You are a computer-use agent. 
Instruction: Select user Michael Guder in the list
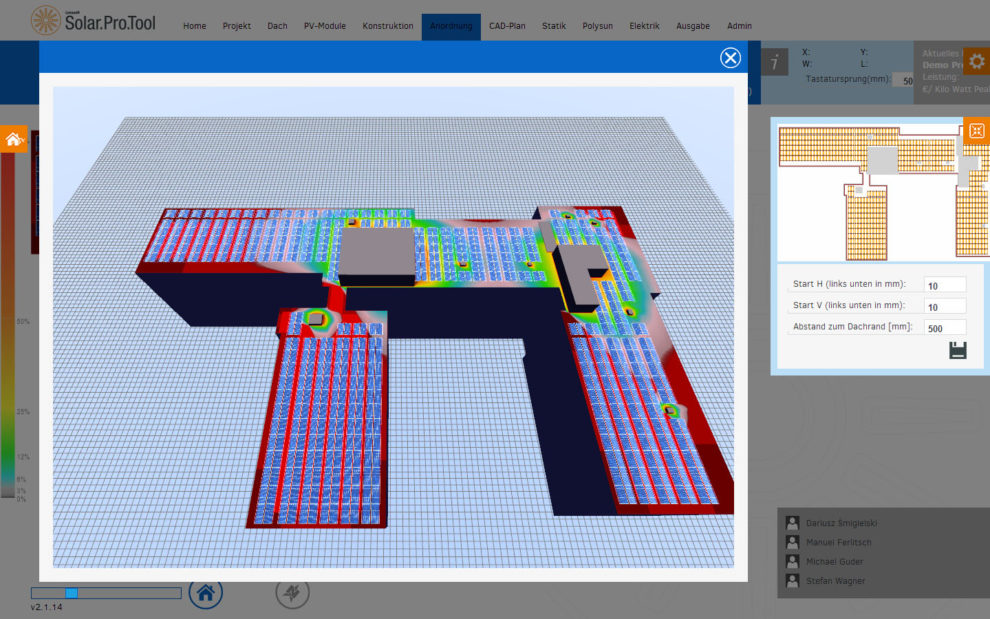pyautogui.click(x=835, y=562)
